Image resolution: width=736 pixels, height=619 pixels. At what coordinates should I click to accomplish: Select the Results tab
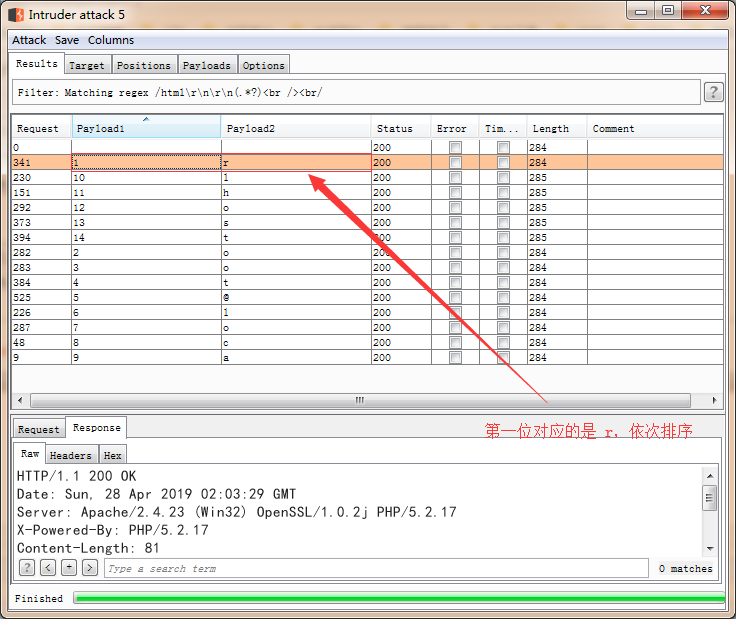coord(37,64)
